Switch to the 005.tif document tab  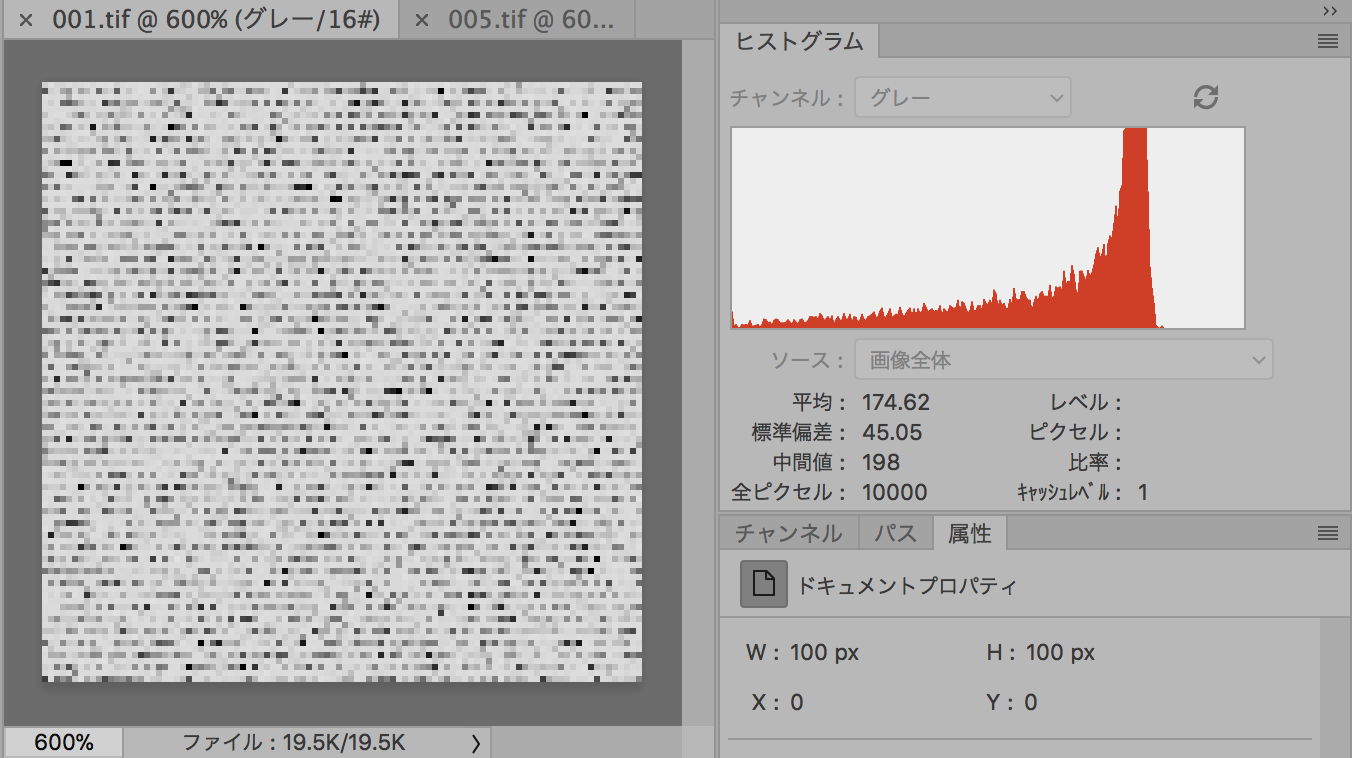click(525, 21)
